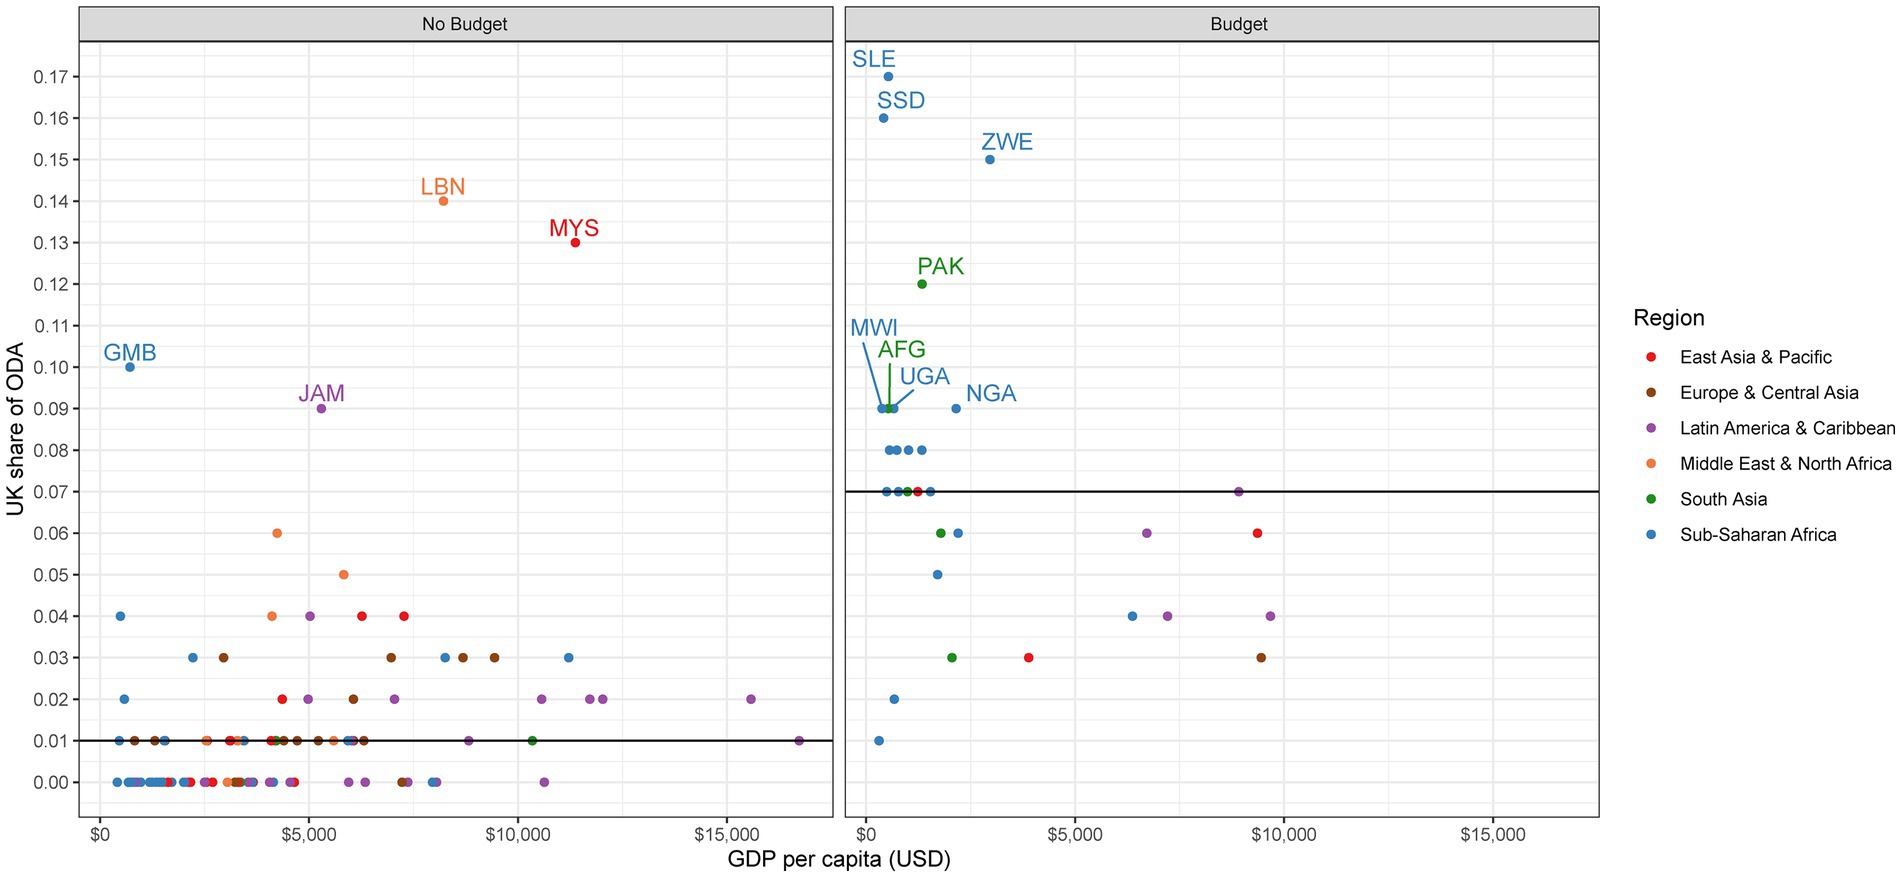The height and width of the screenshot is (877, 1901).
Task: Click $5,000 tick in Budget panel
Action: [1075, 835]
